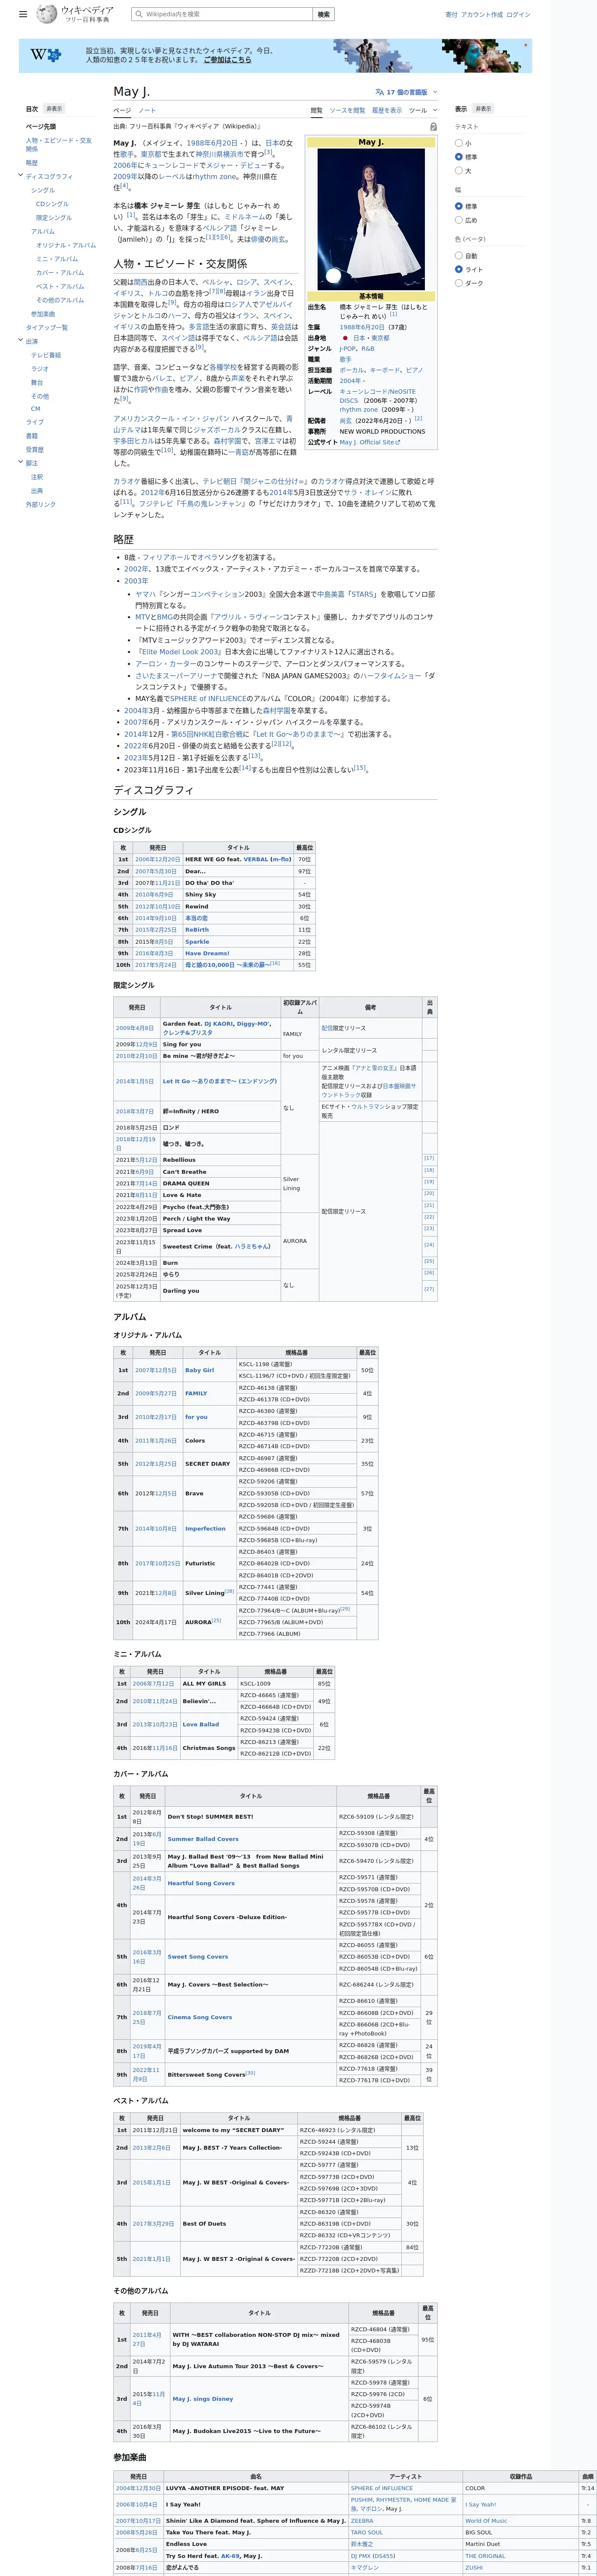Image resolution: width=597 pixels, height=2576 pixels.
Task: Open the May J. Official Site link
Action: 369,442
